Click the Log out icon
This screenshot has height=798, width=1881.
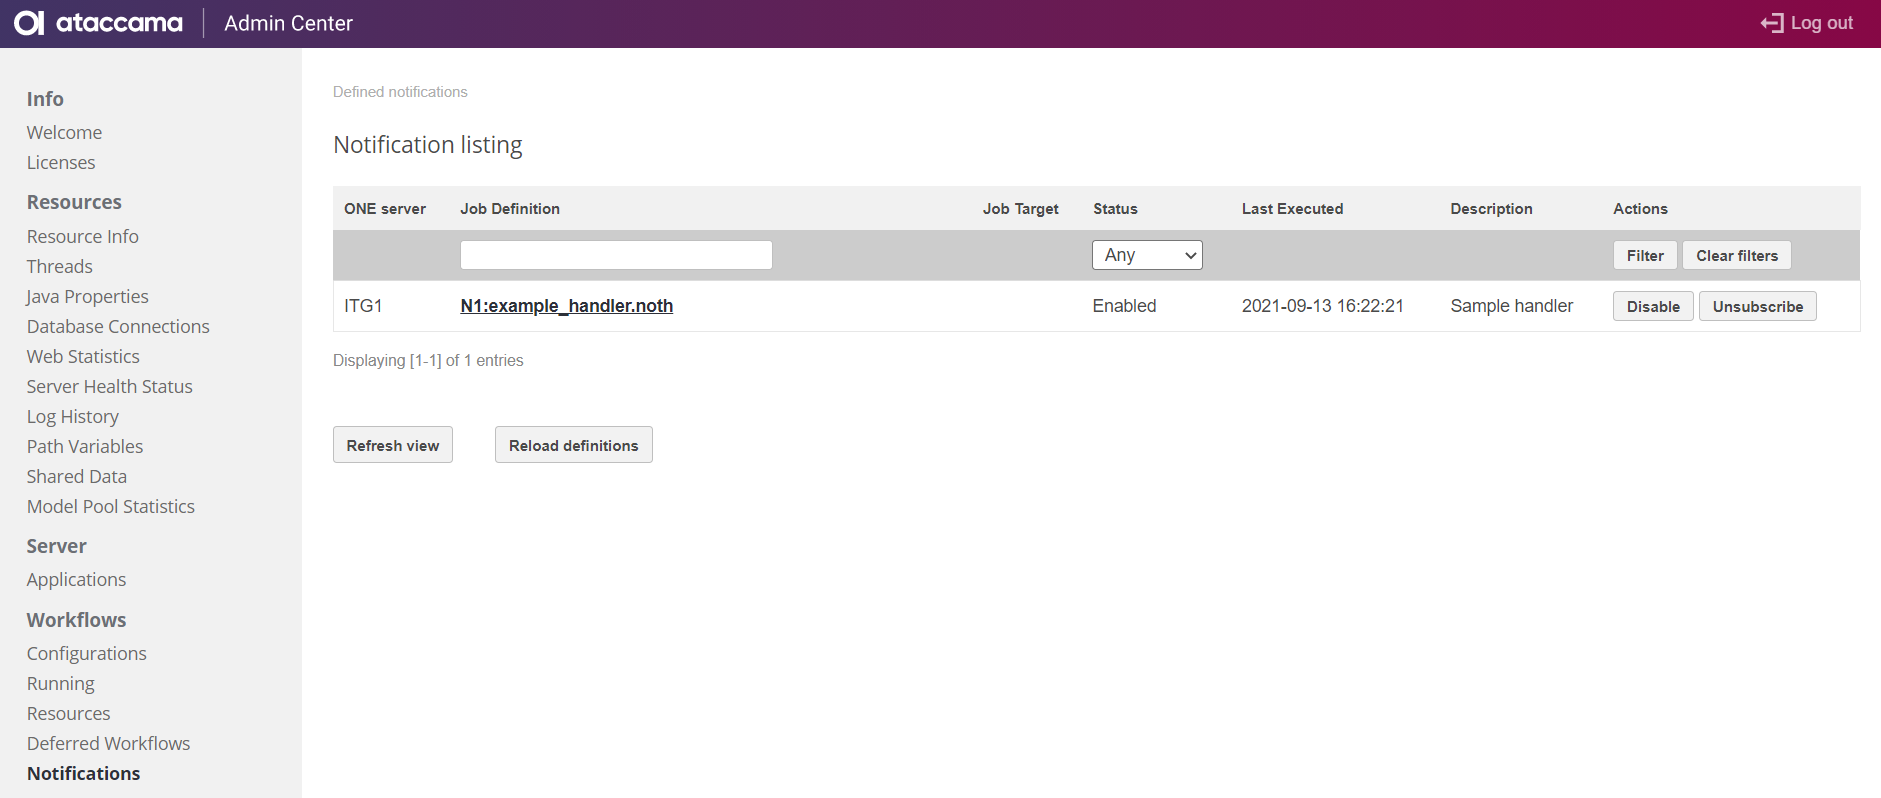[x=1771, y=23]
